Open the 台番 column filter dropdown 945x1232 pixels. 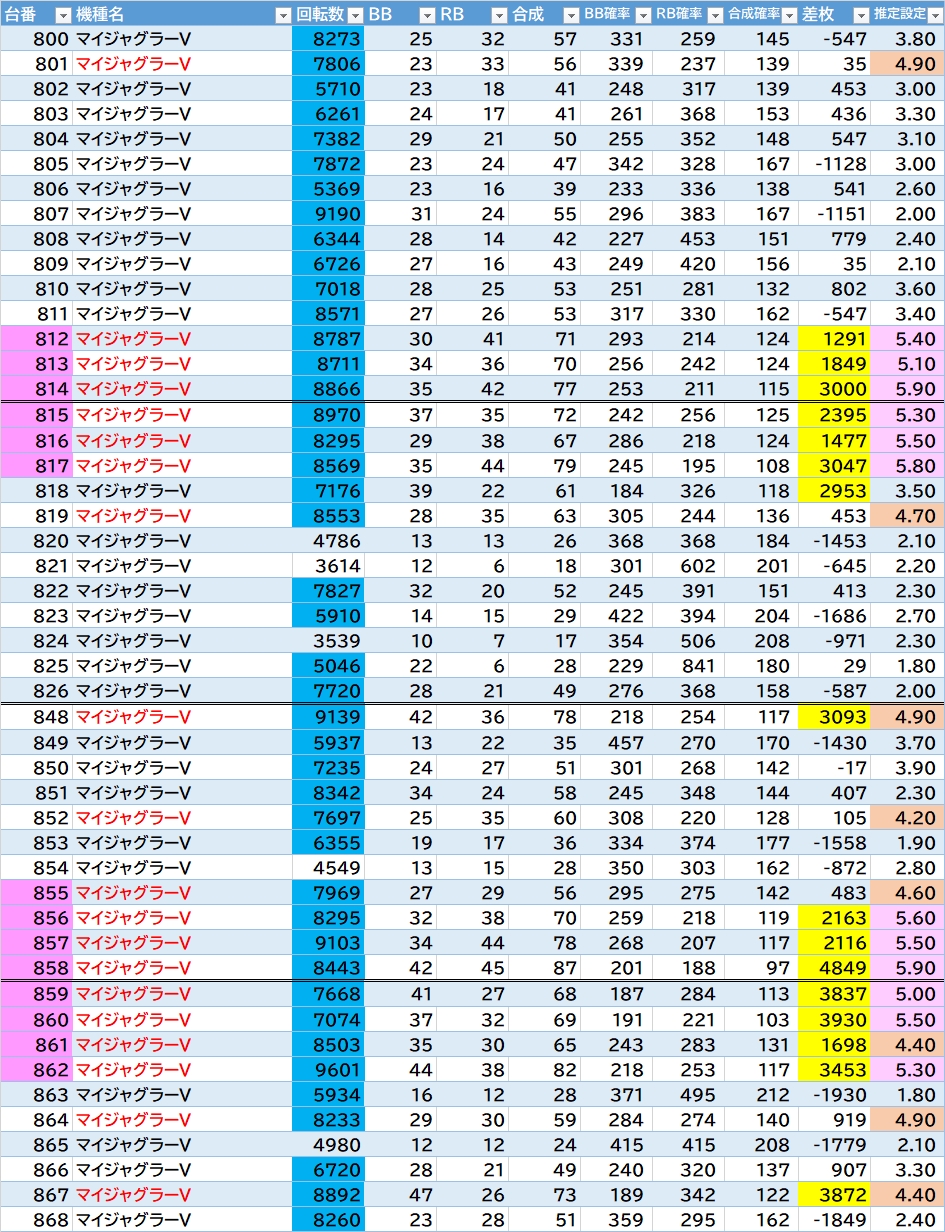point(62,14)
